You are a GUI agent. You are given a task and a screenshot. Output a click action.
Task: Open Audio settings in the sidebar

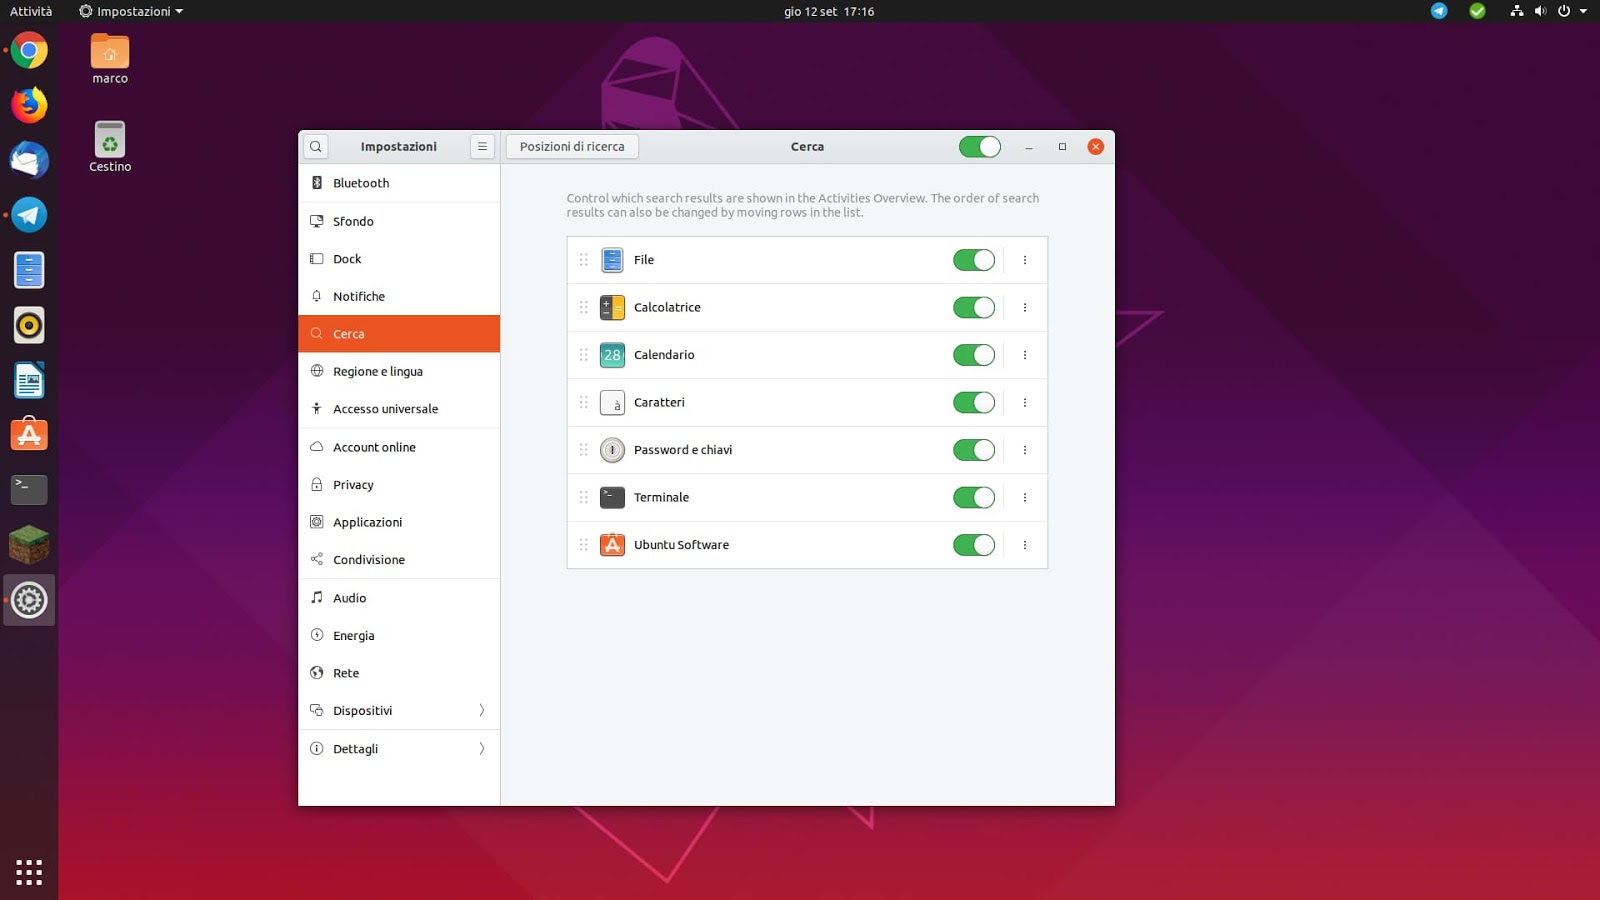tap(399, 598)
